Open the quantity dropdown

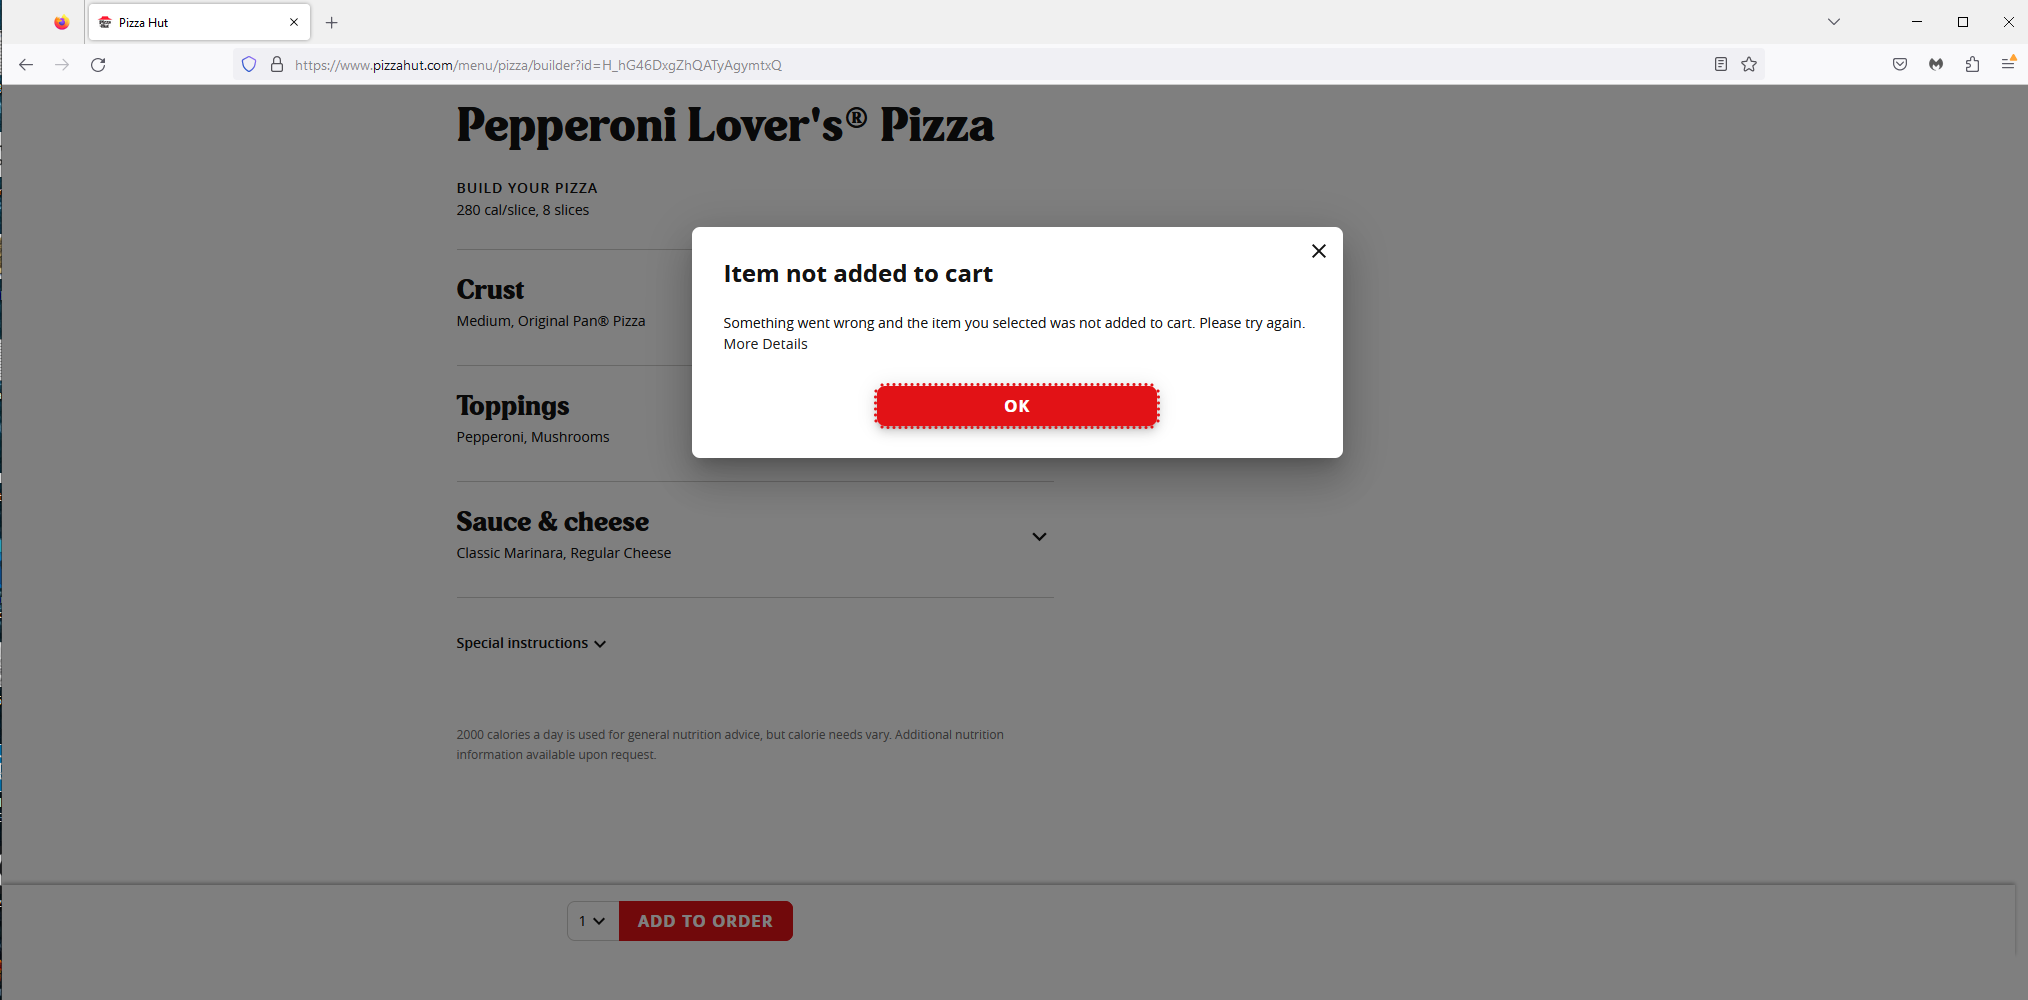[593, 921]
